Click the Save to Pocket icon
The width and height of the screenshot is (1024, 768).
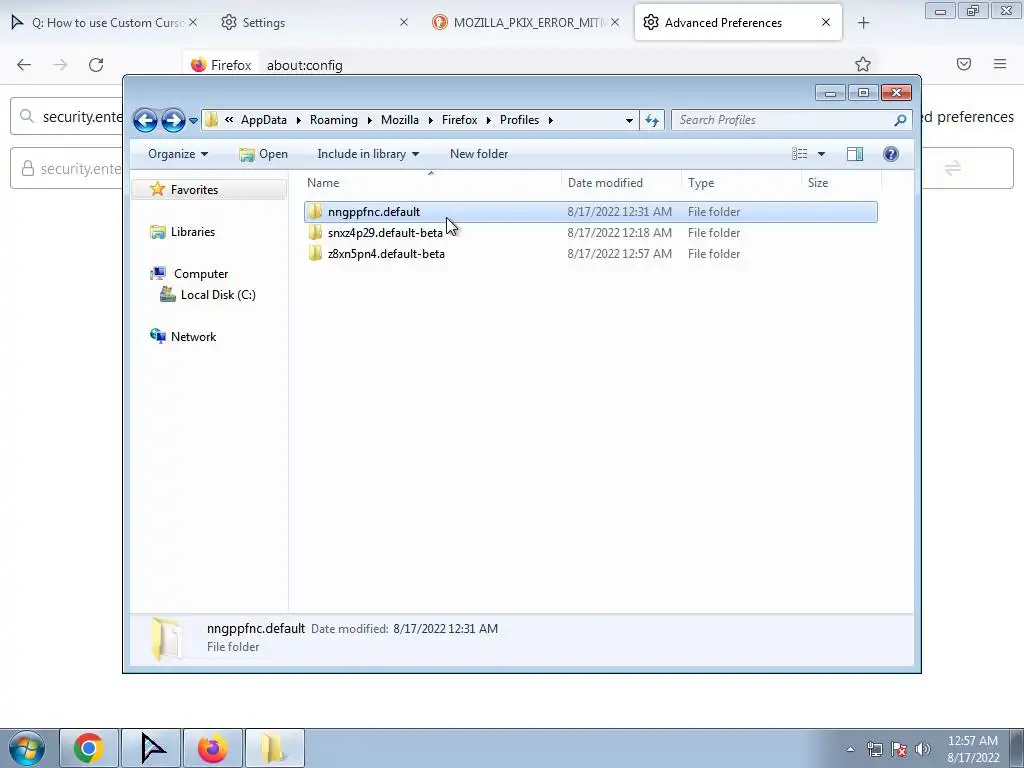coord(964,64)
